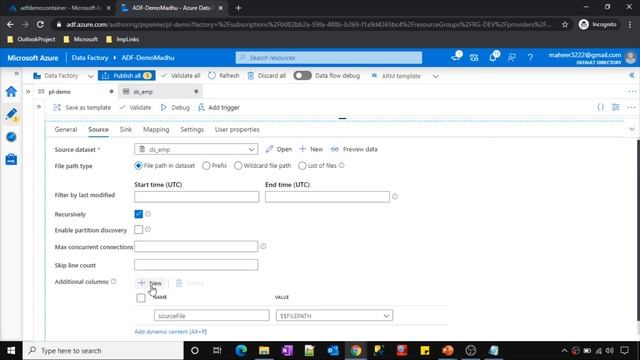Expand the factory resources pane chevrons
This screenshot has width=640, height=360.
(28, 91)
